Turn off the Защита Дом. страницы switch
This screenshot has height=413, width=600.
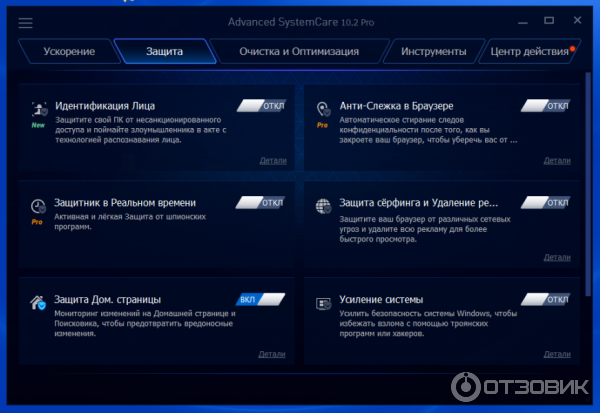pyautogui.click(x=261, y=299)
